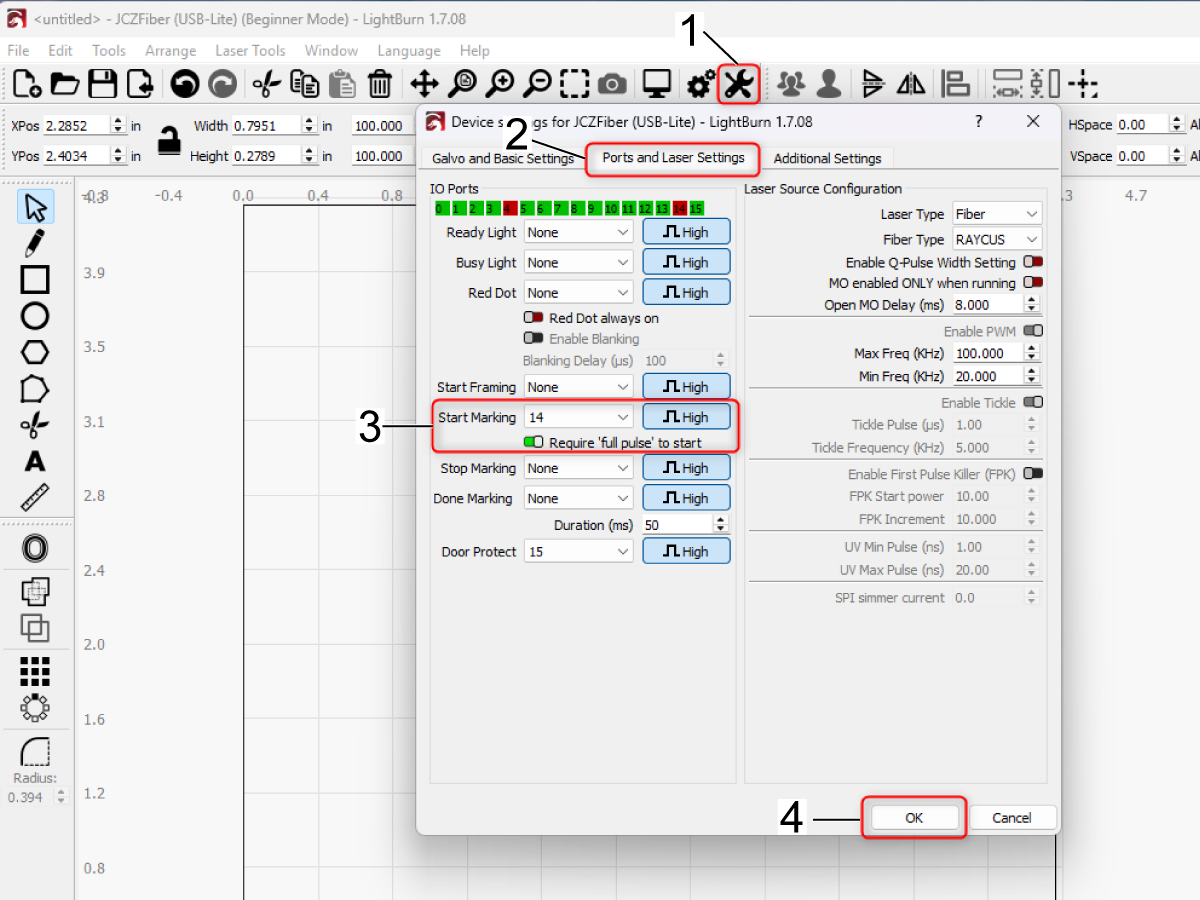Activate the pan view arrows tool

425,84
